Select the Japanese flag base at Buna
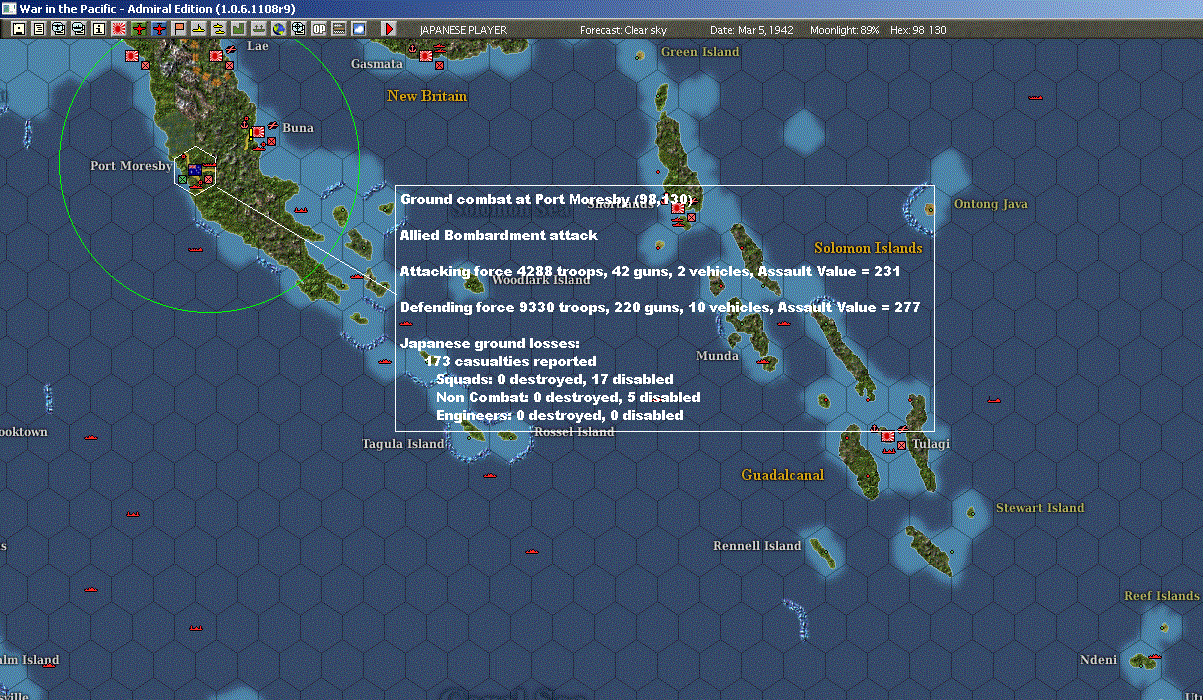Image resolution: width=1203 pixels, height=700 pixels. (258, 131)
